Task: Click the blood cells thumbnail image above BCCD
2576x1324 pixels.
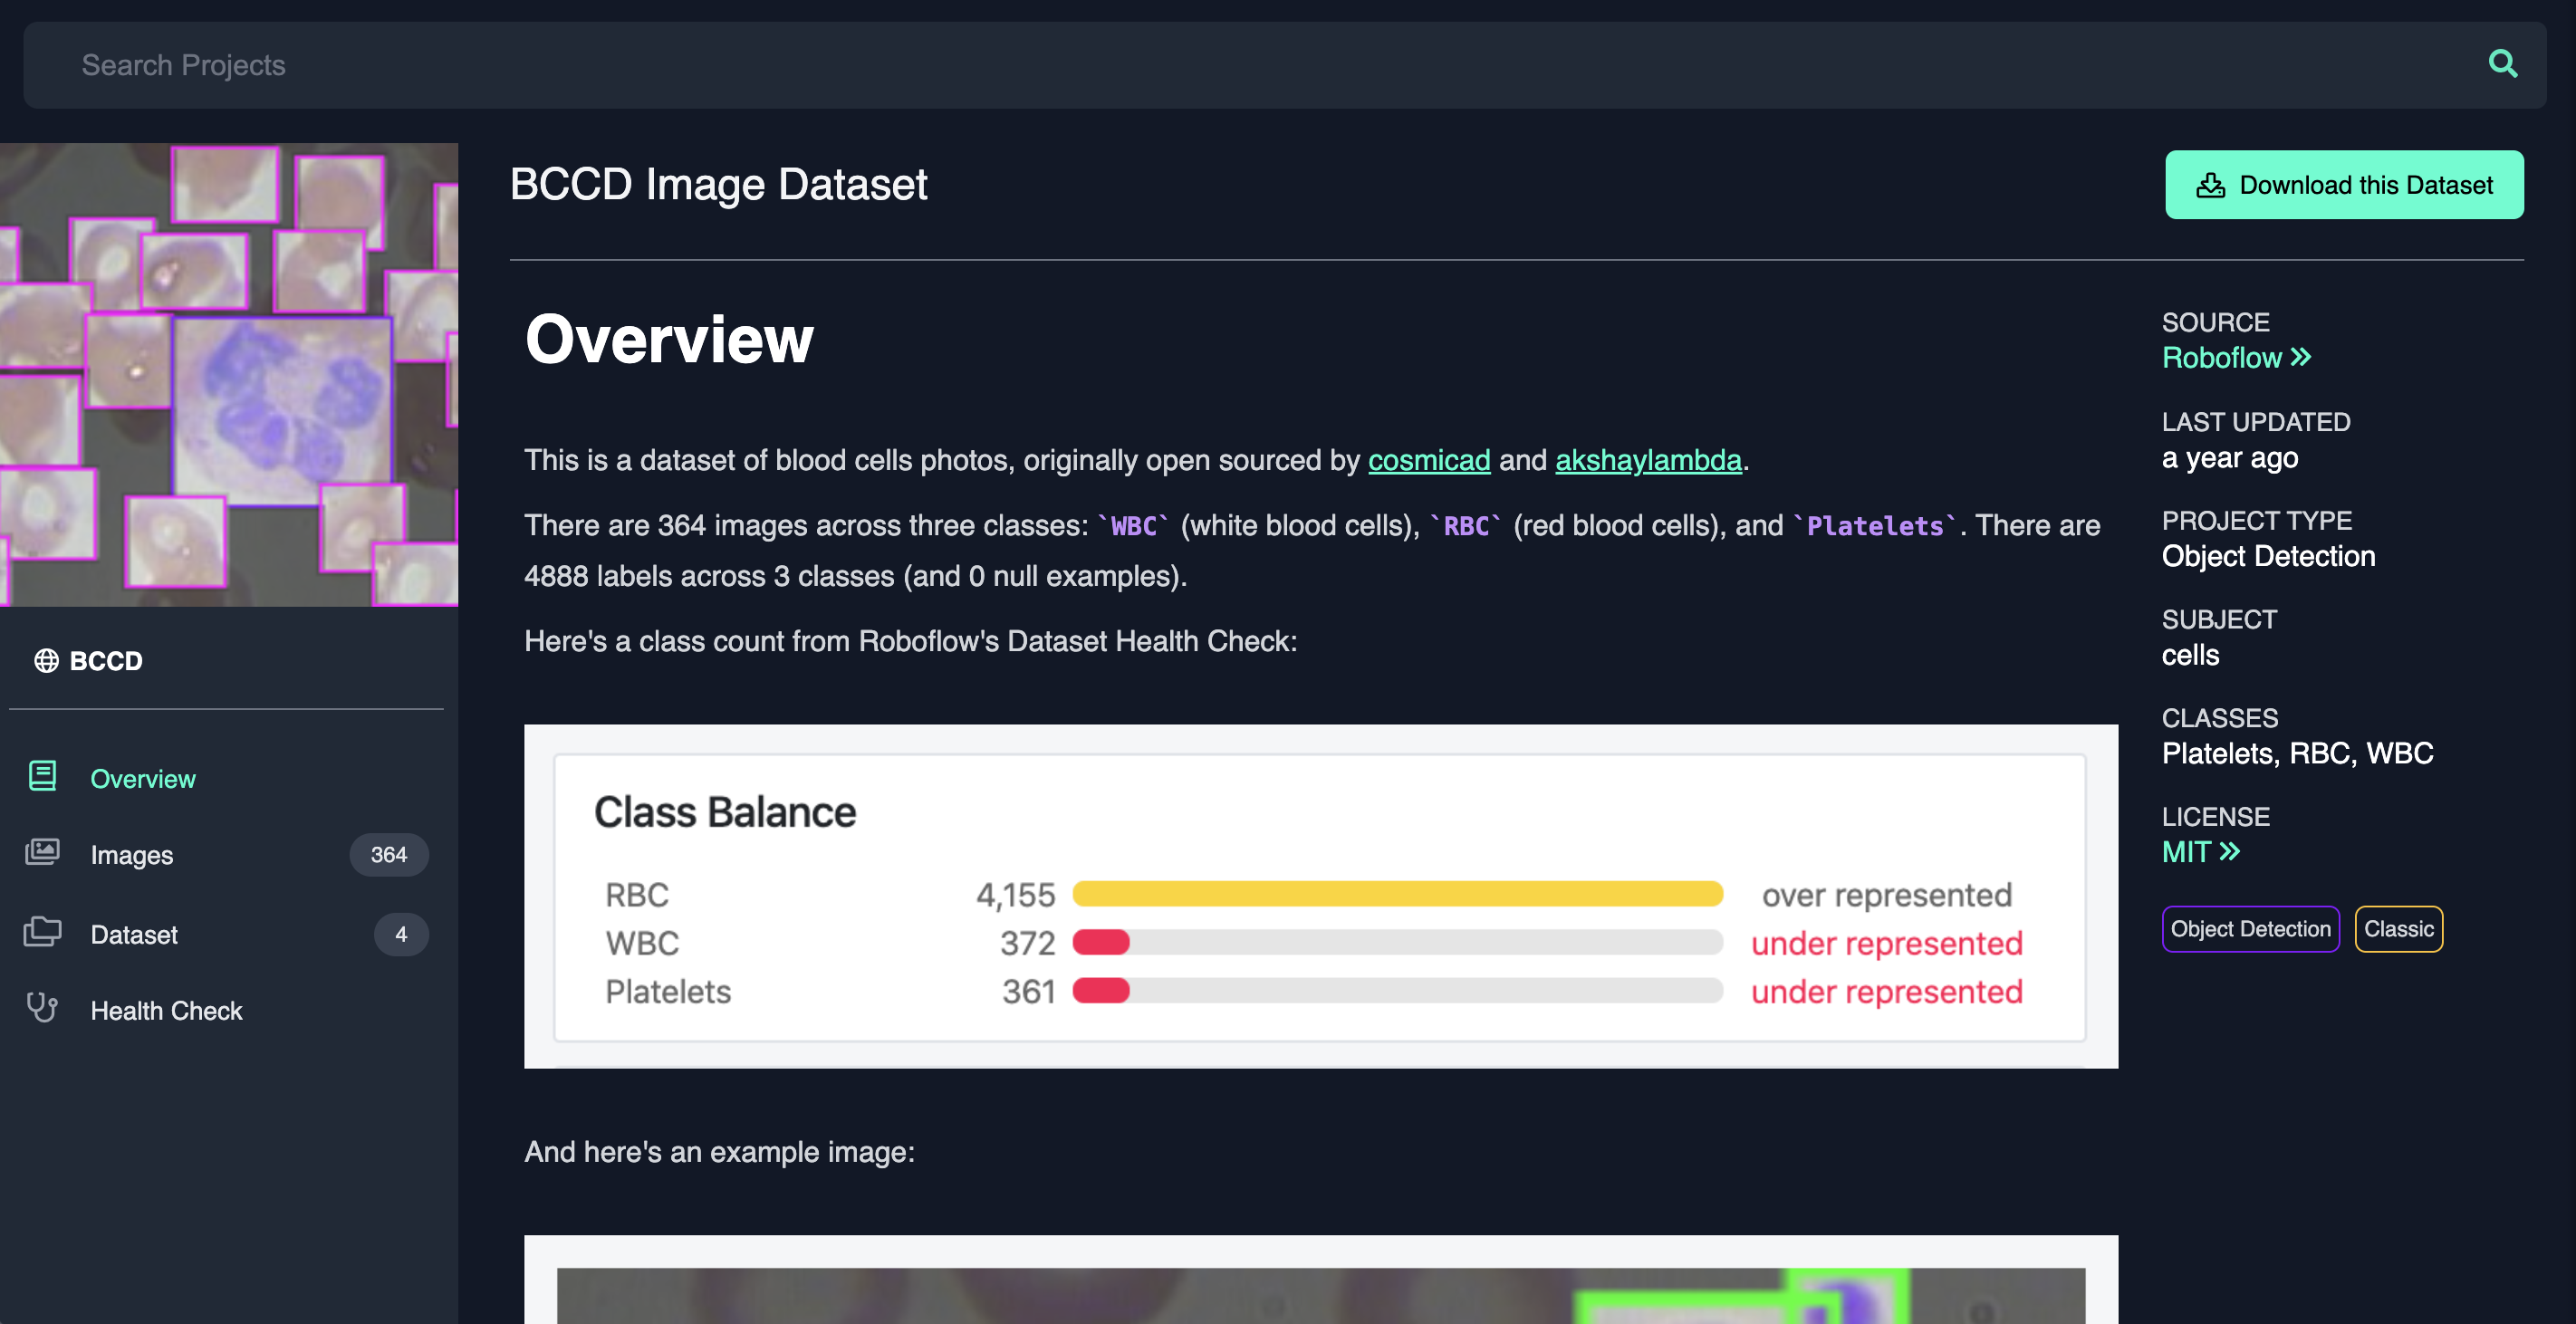Action: click(228, 372)
